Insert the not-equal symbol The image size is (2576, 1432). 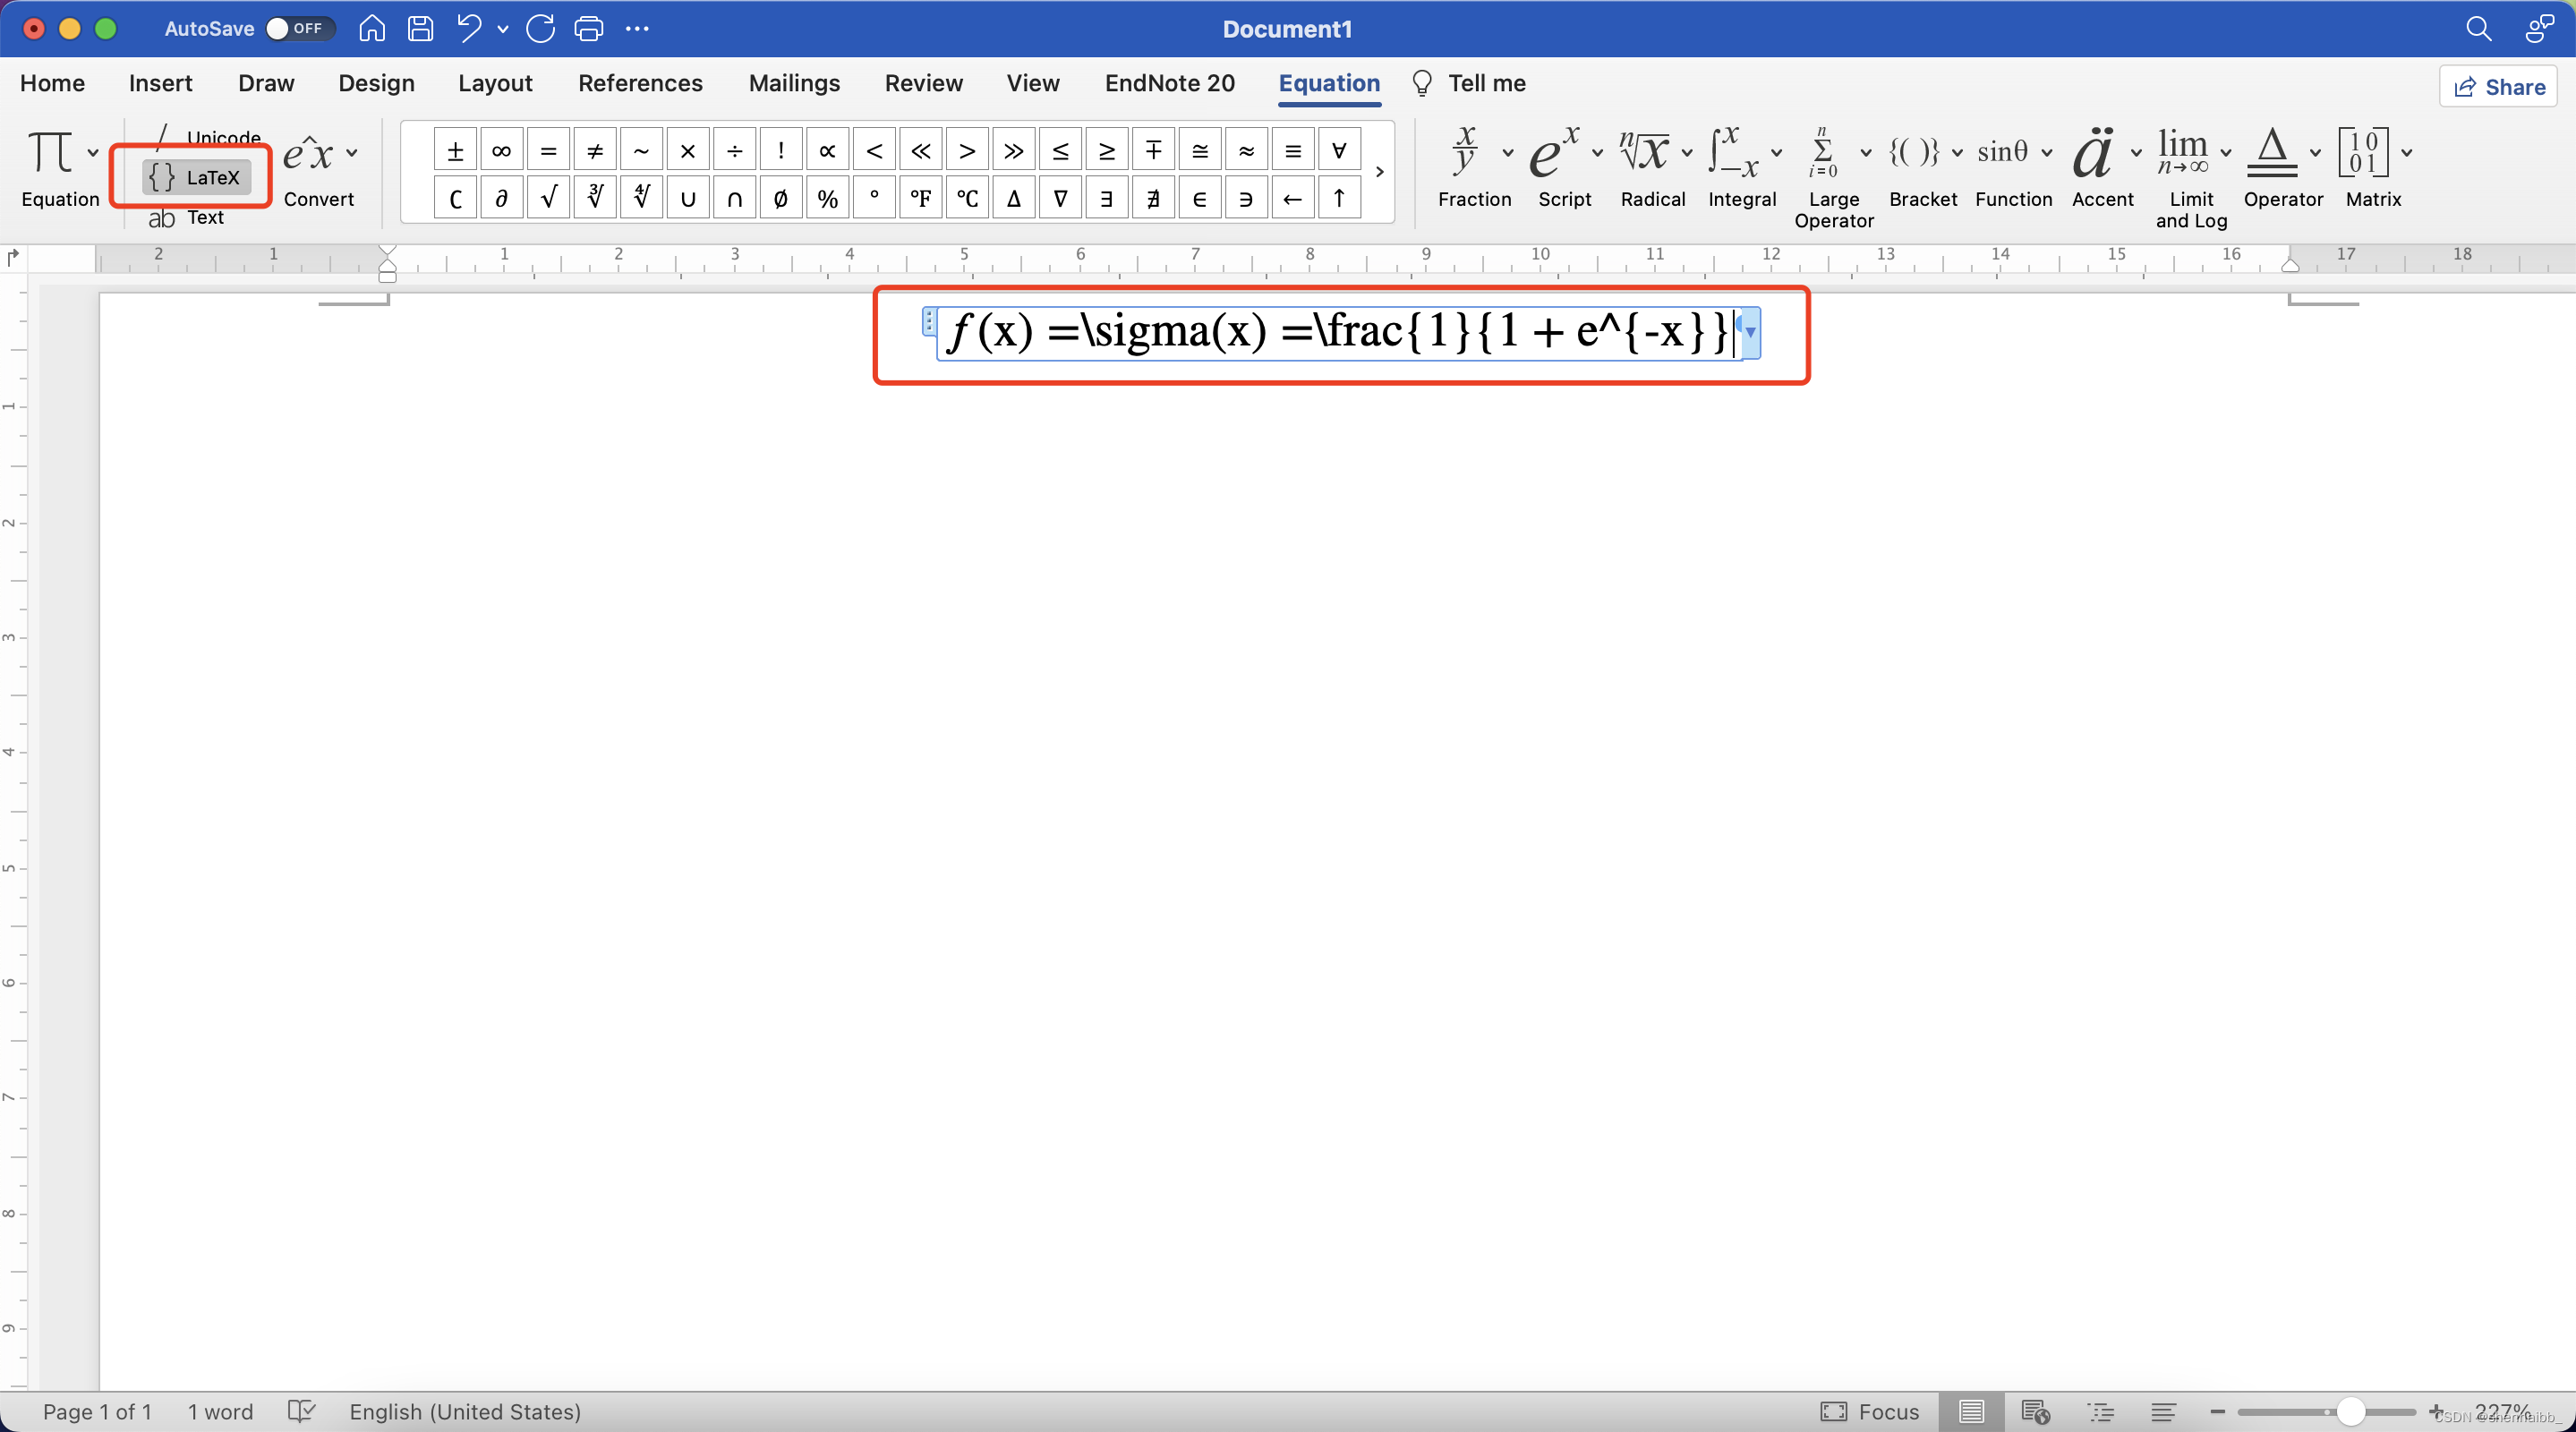(x=595, y=151)
